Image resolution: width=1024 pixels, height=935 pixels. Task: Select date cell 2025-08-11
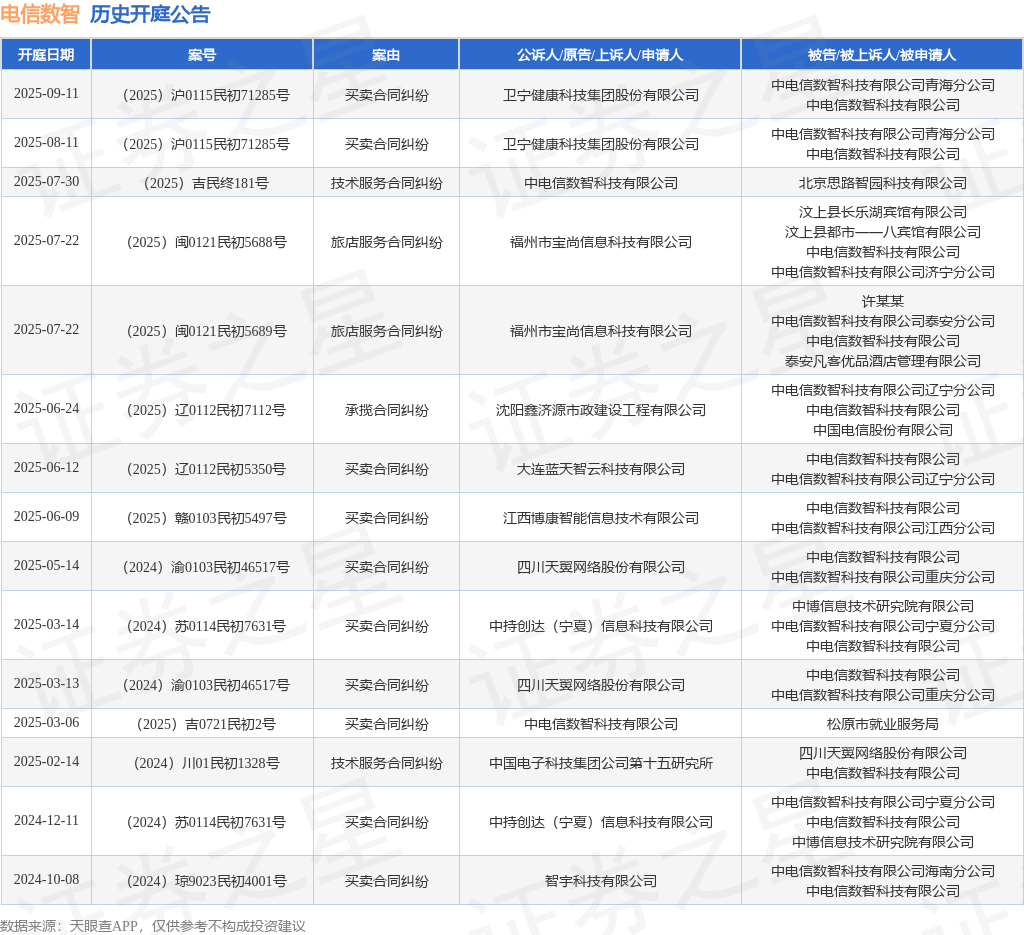pos(46,142)
